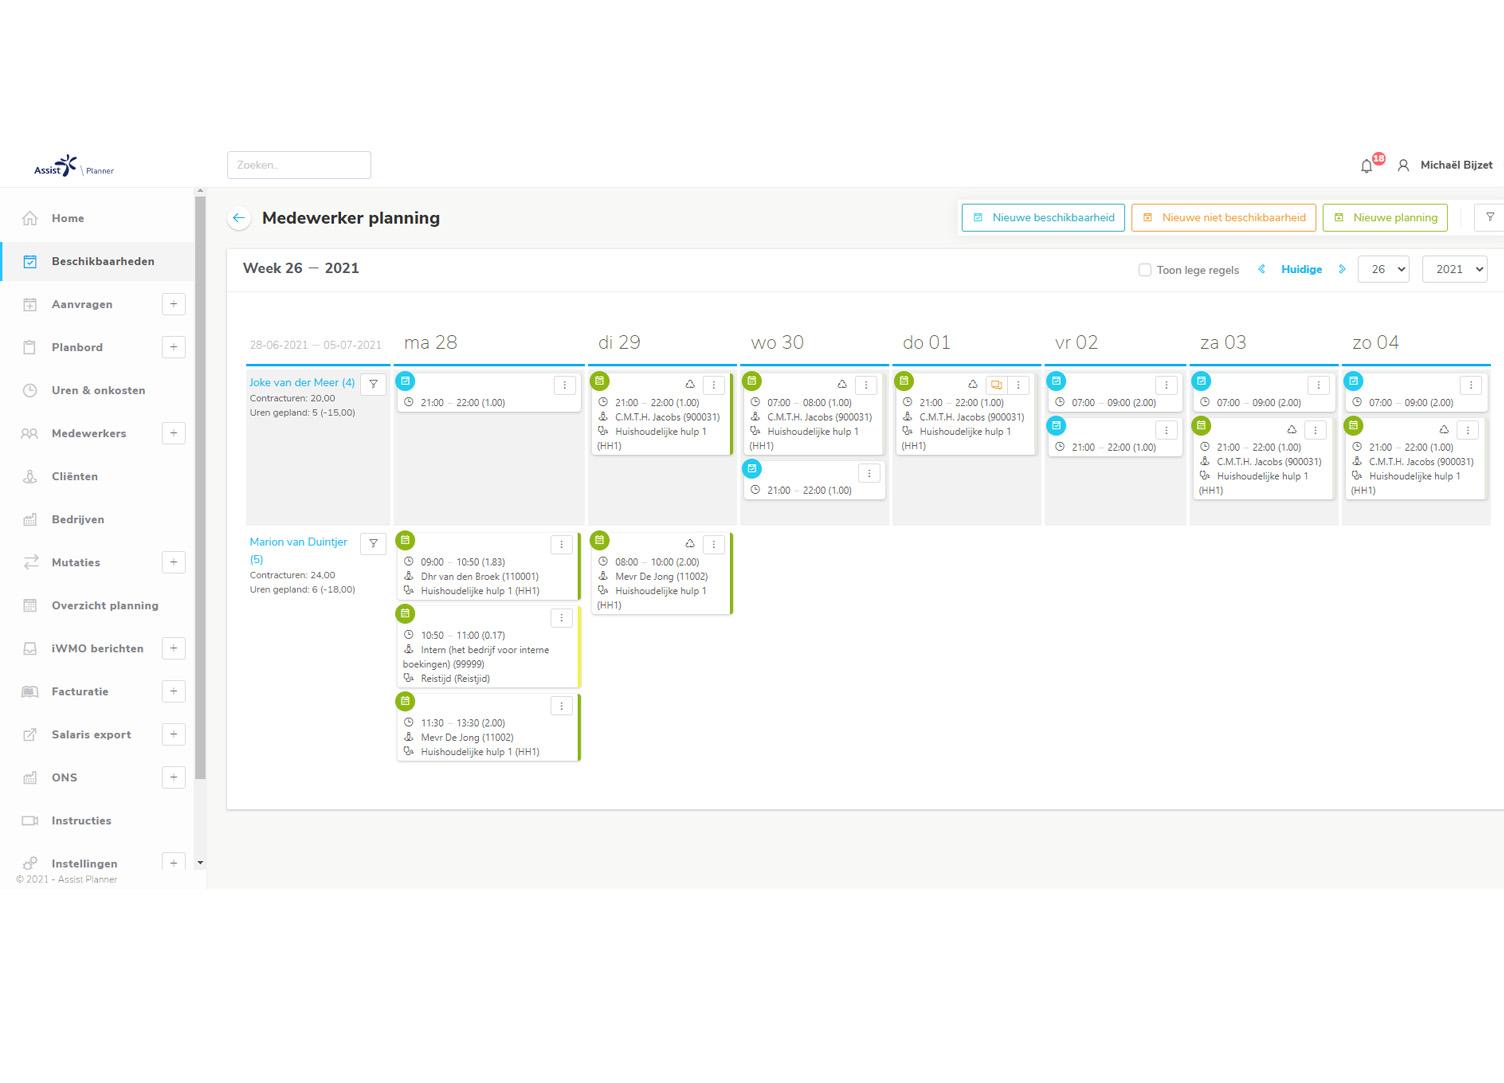The image size is (1504, 1083).
Task: Expand the Aanvragen menu plus button
Action: [x=173, y=304]
